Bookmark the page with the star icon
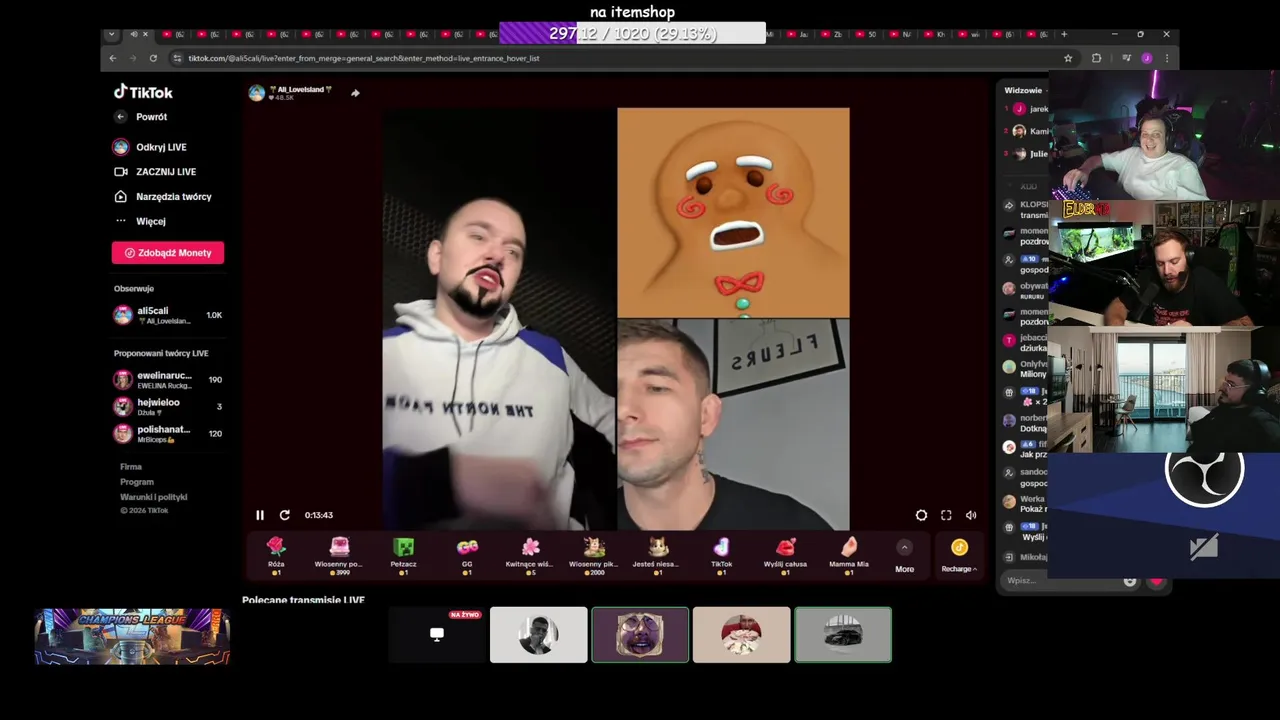 coord(1068,58)
